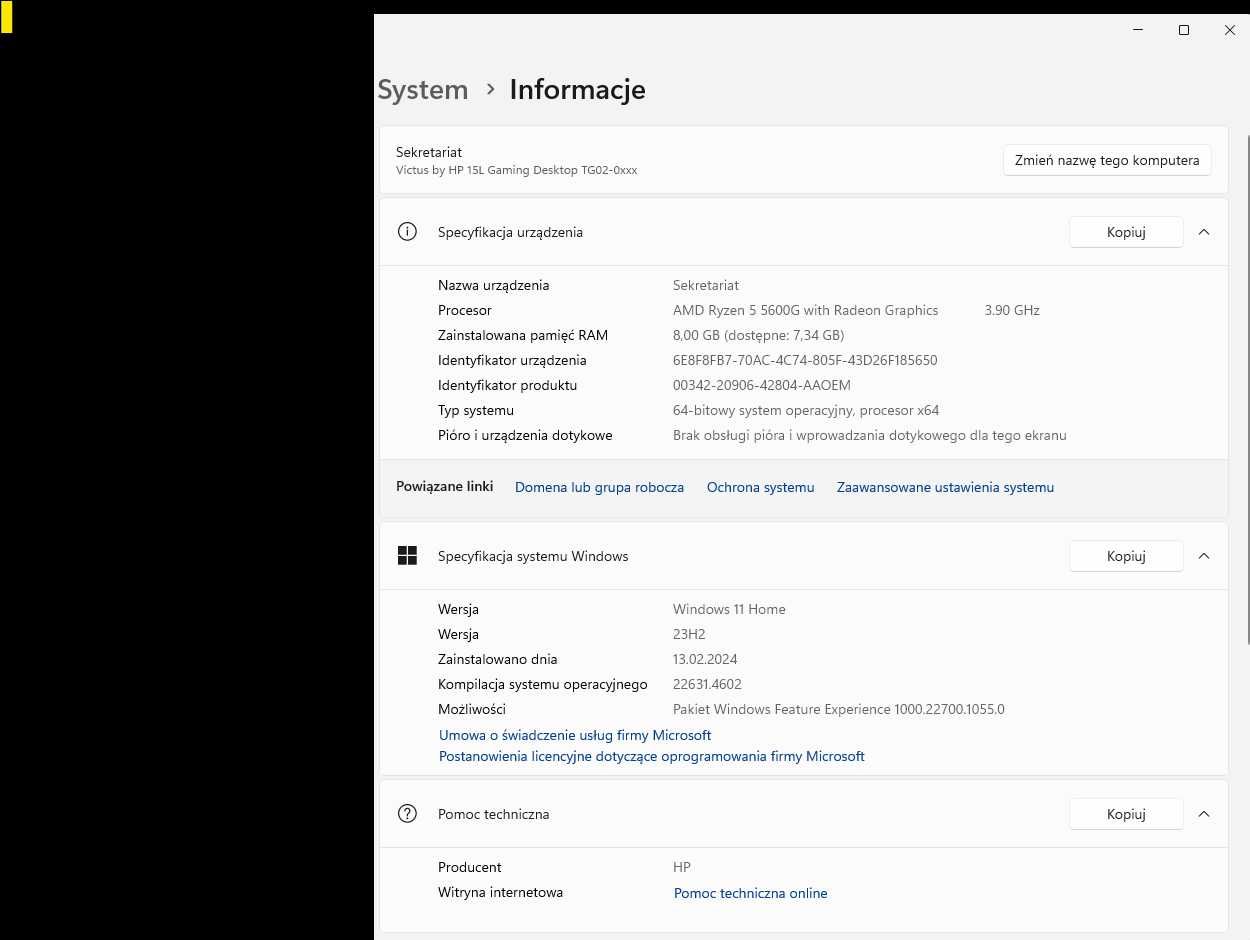Click the HP manufacturer value
The height and width of the screenshot is (940, 1250).
click(x=681, y=867)
